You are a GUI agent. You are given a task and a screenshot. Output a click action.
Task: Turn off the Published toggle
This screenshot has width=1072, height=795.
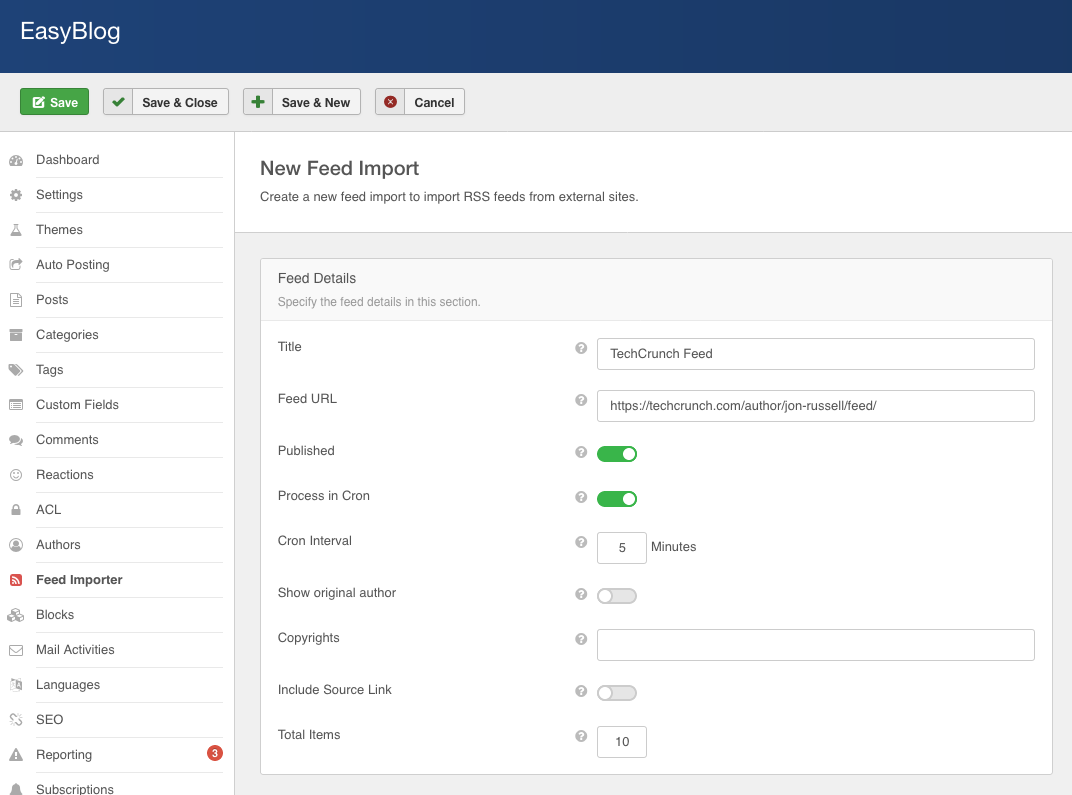(617, 454)
